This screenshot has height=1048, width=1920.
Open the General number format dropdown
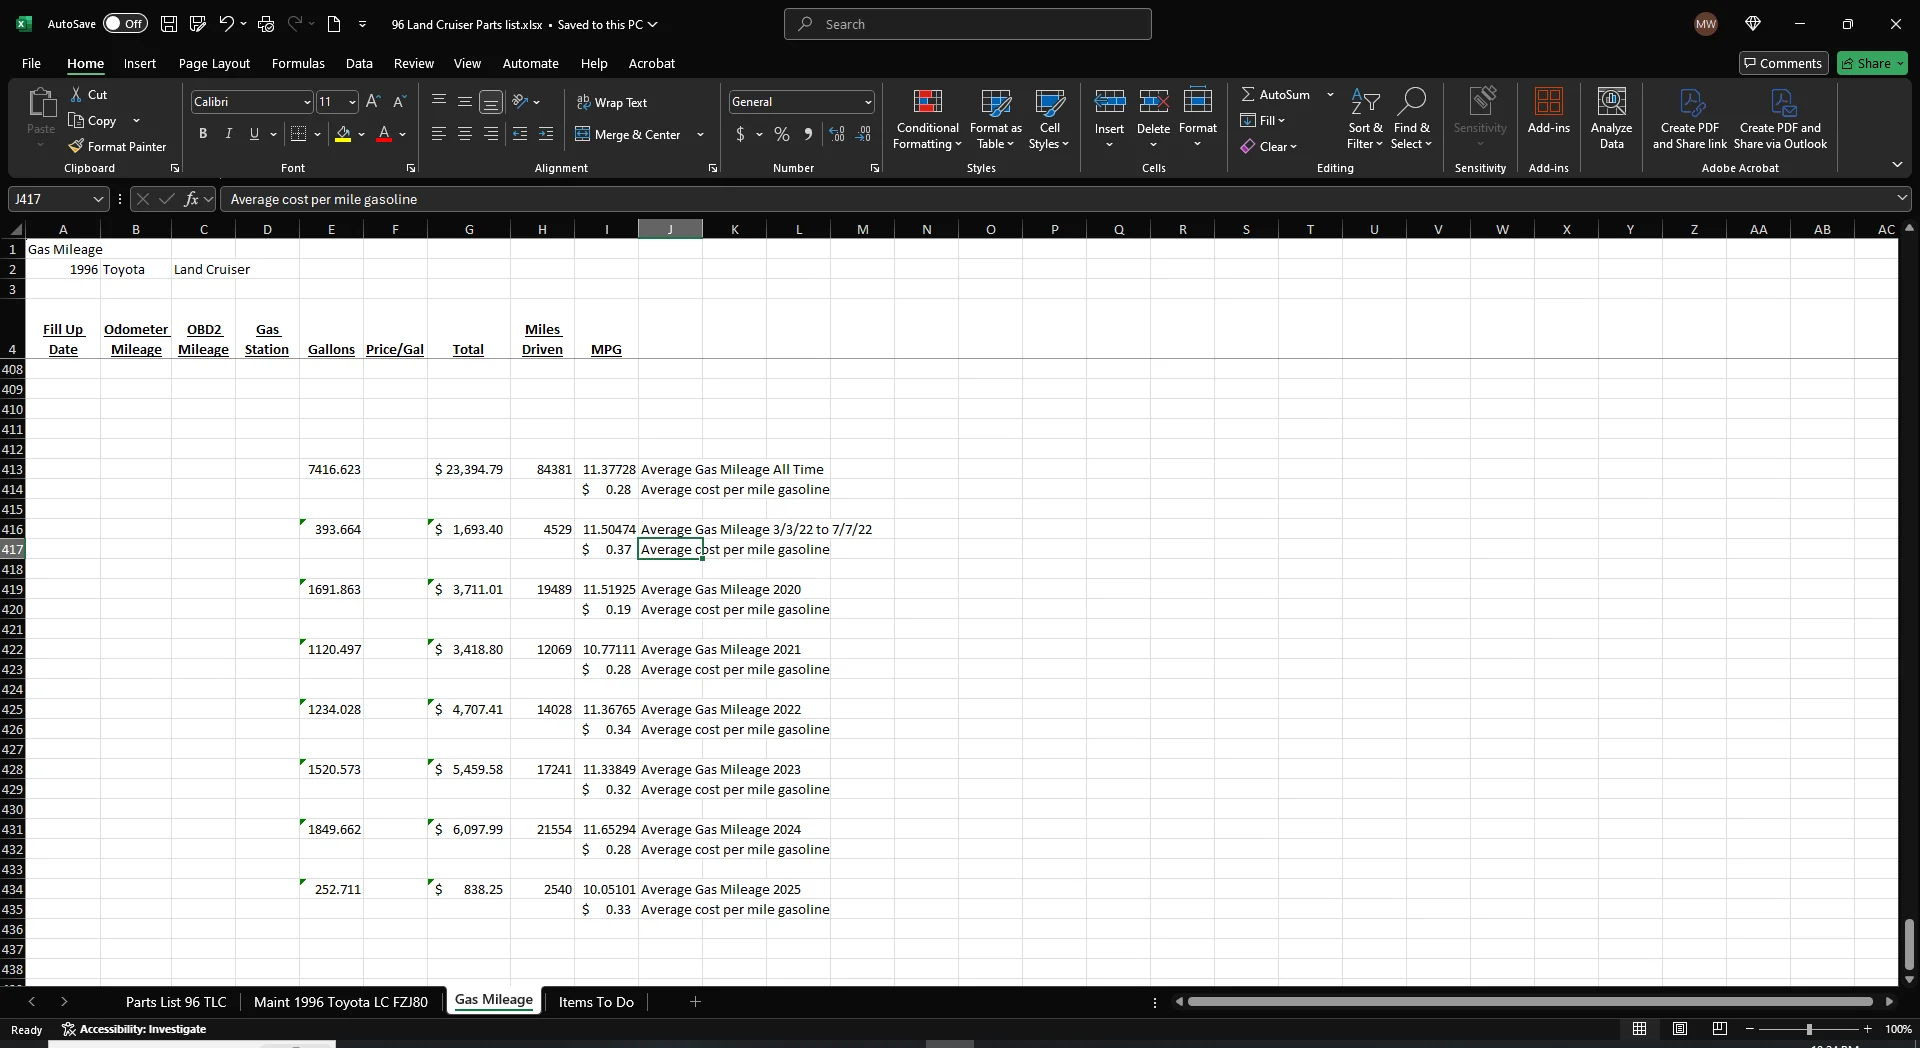coord(867,102)
